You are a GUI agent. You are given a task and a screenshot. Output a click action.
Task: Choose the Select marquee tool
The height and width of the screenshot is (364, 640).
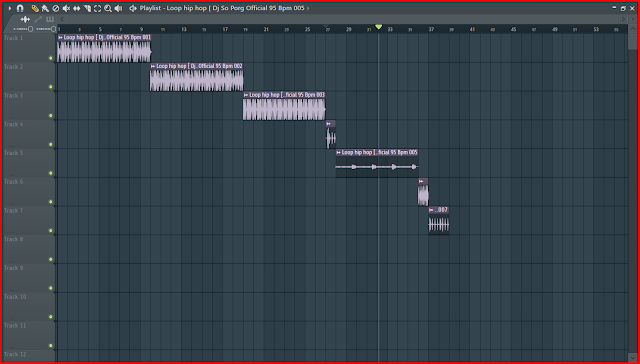coord(98,8)
